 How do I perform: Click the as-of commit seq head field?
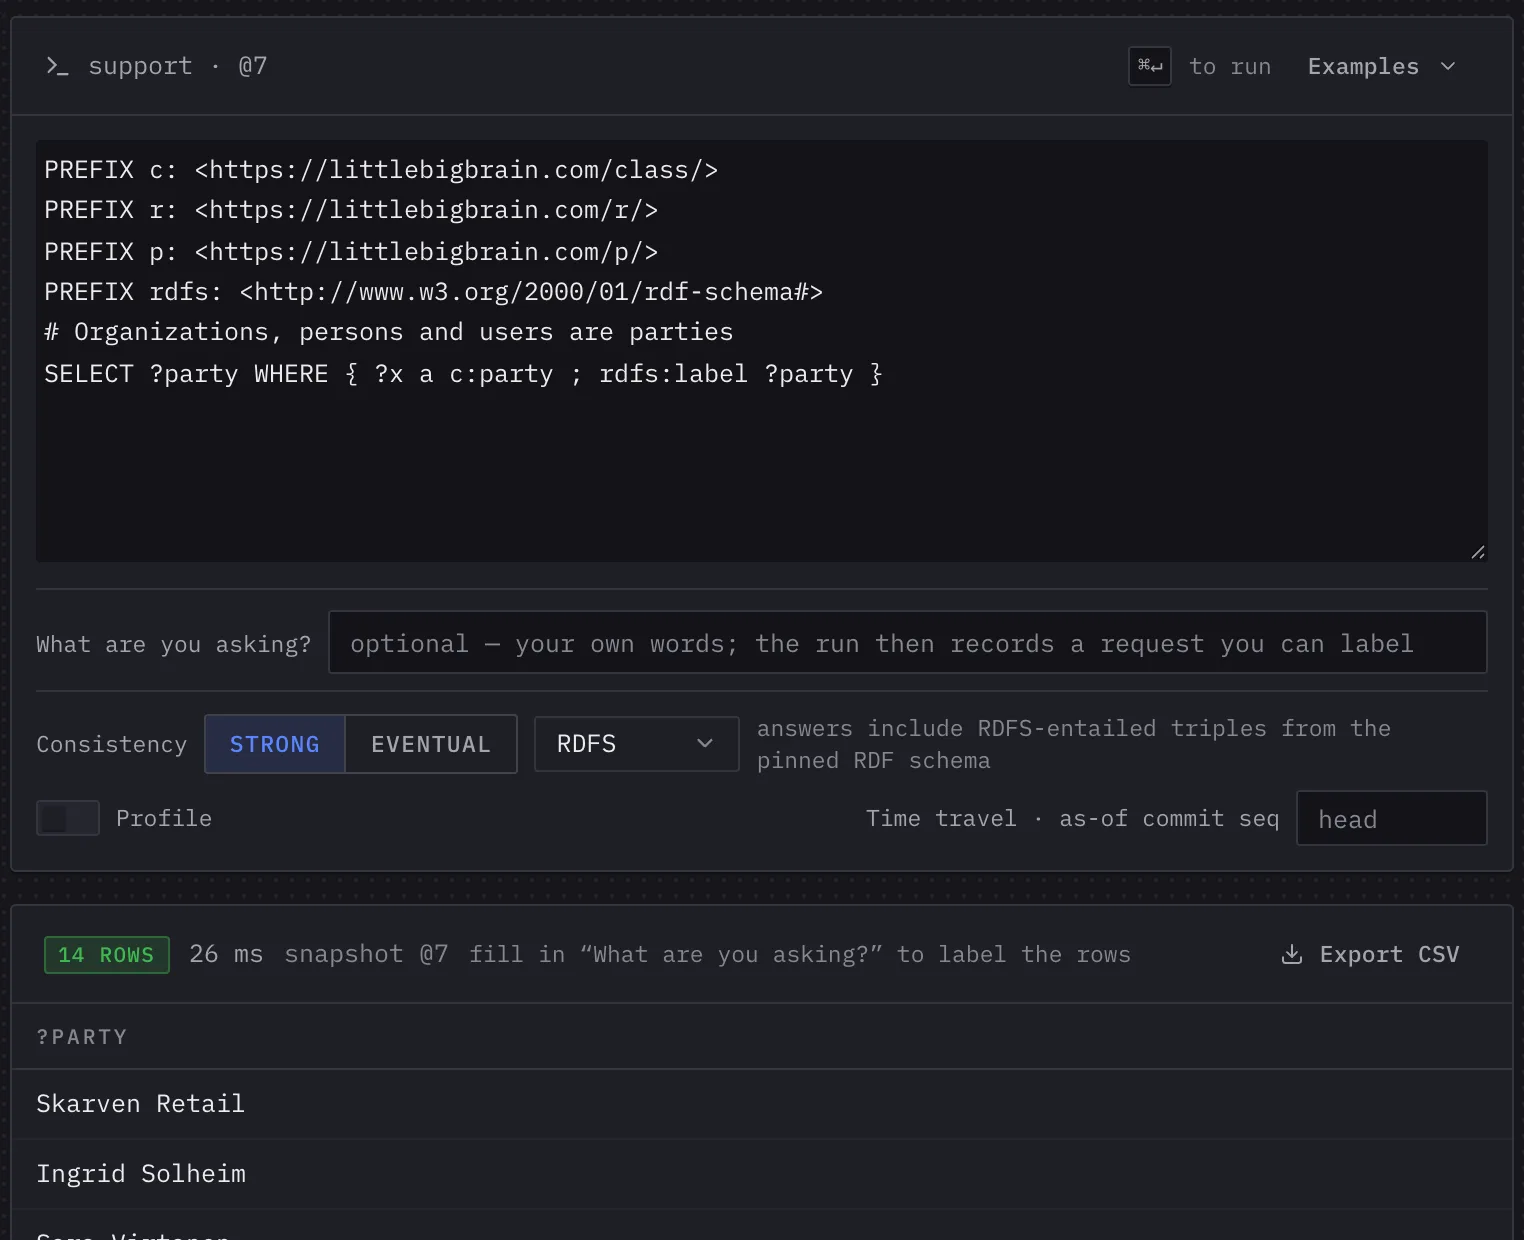click(1391, 818)
